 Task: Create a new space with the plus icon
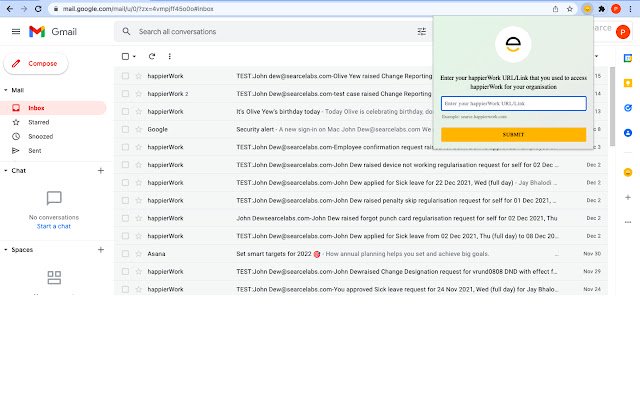point(101,250)
